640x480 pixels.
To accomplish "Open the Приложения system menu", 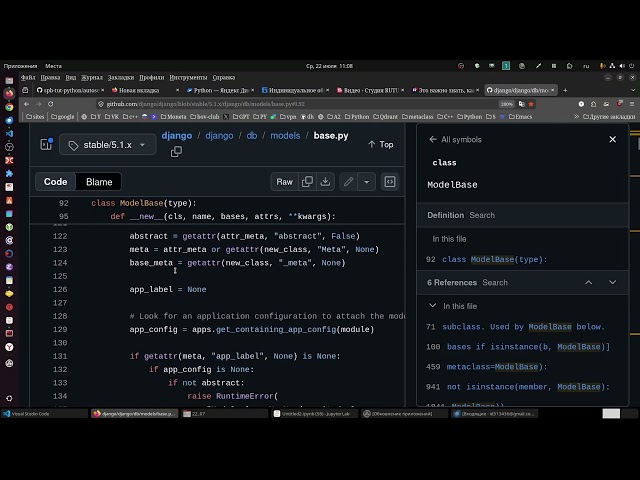I will pyautogui.click(x=20, y=66).
